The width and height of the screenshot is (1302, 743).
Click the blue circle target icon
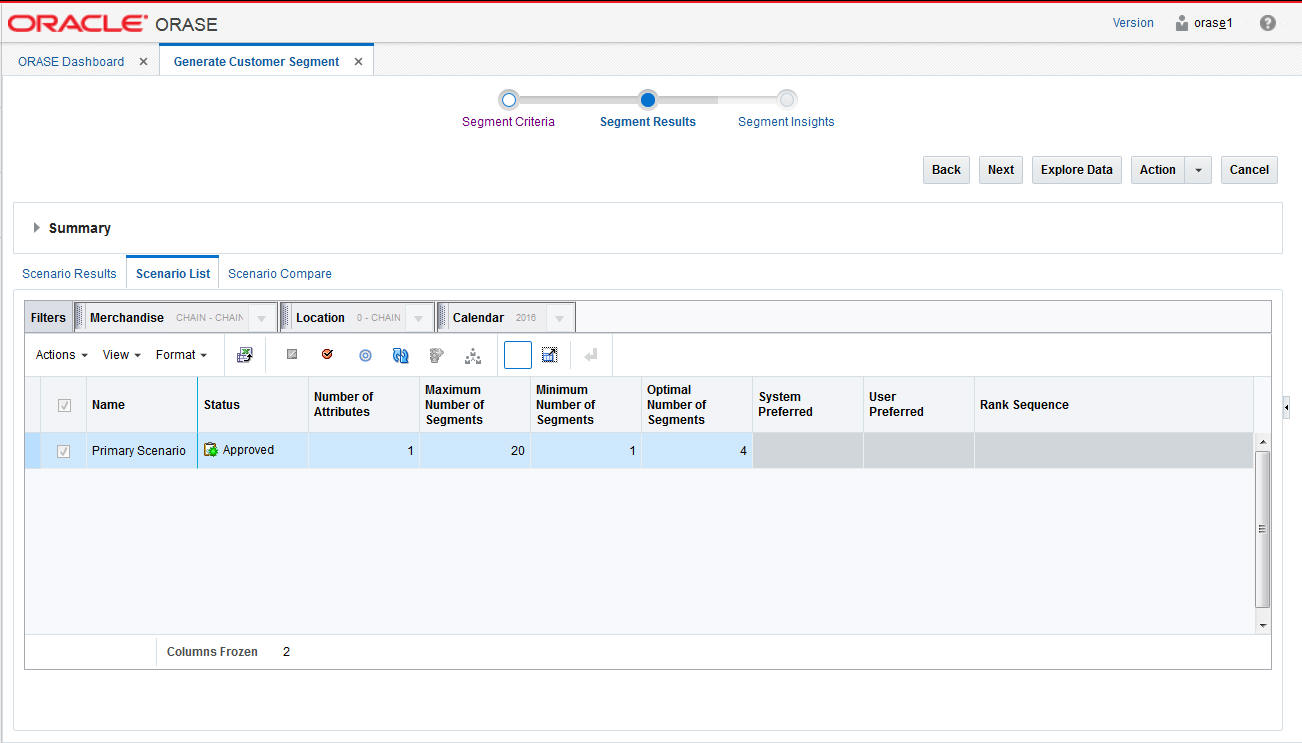click(365, 355)
